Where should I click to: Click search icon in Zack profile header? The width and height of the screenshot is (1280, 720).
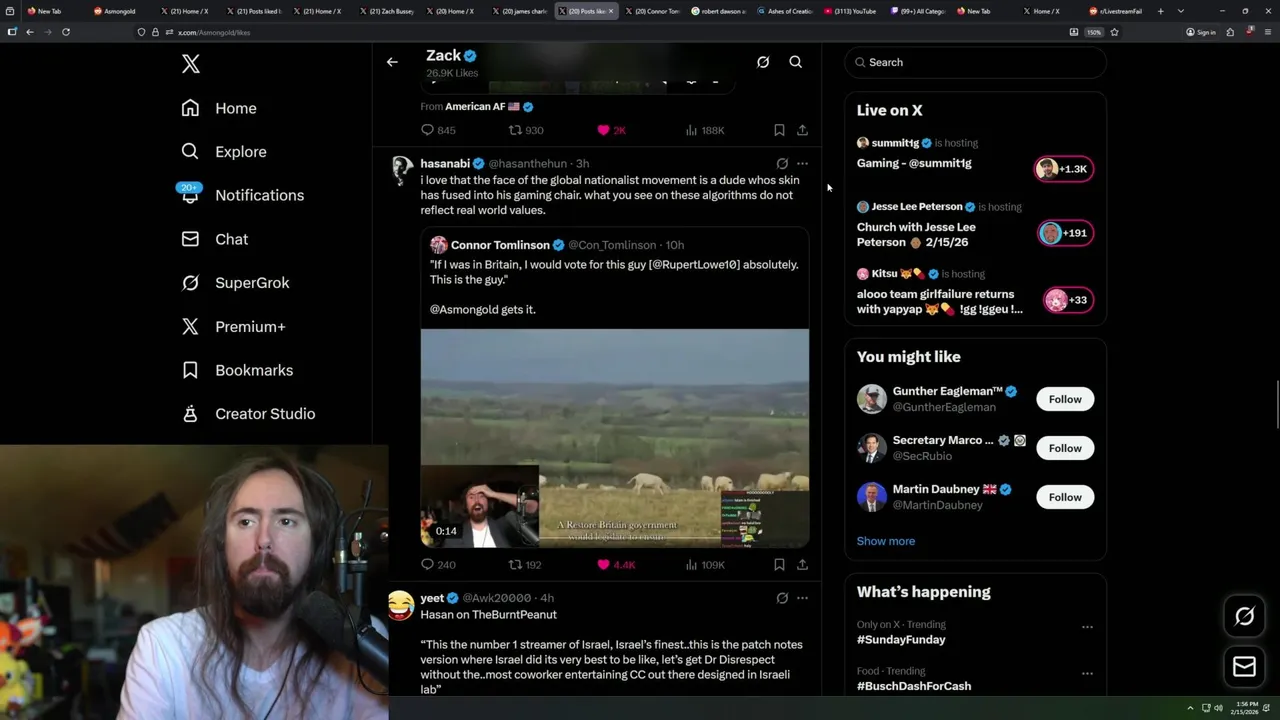click(x=796, y=62)
